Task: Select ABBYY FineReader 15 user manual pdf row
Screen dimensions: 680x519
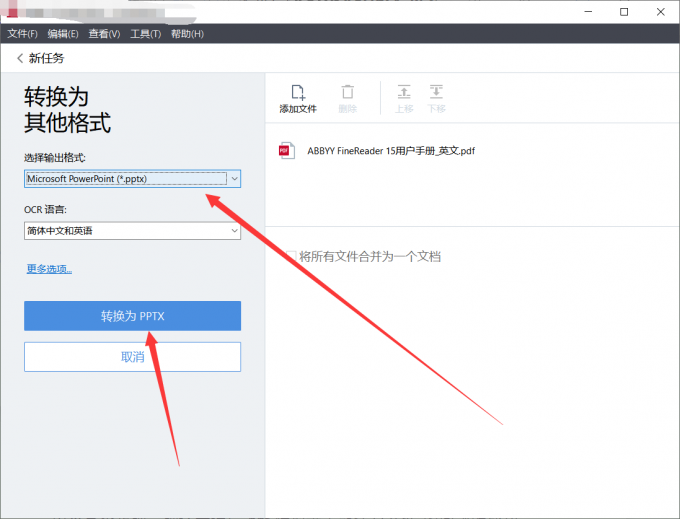Action: pos(472,151)
